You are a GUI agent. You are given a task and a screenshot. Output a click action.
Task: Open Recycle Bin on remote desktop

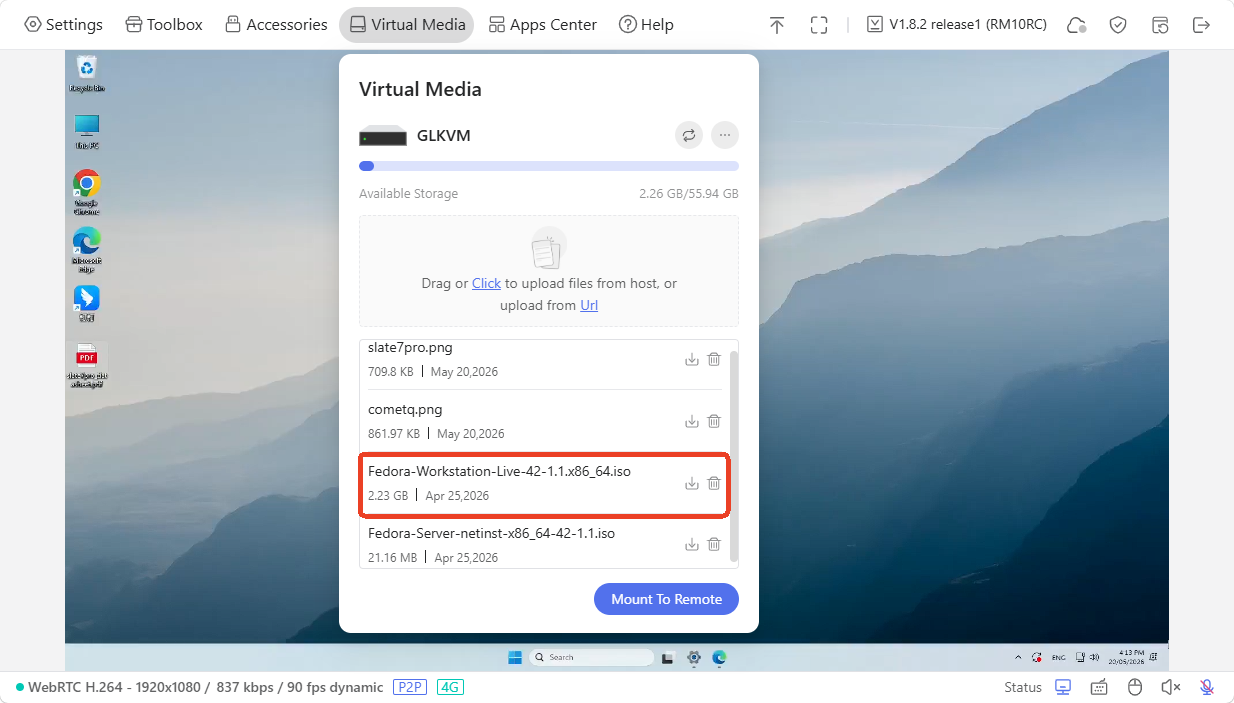click(x=87, y=74)
